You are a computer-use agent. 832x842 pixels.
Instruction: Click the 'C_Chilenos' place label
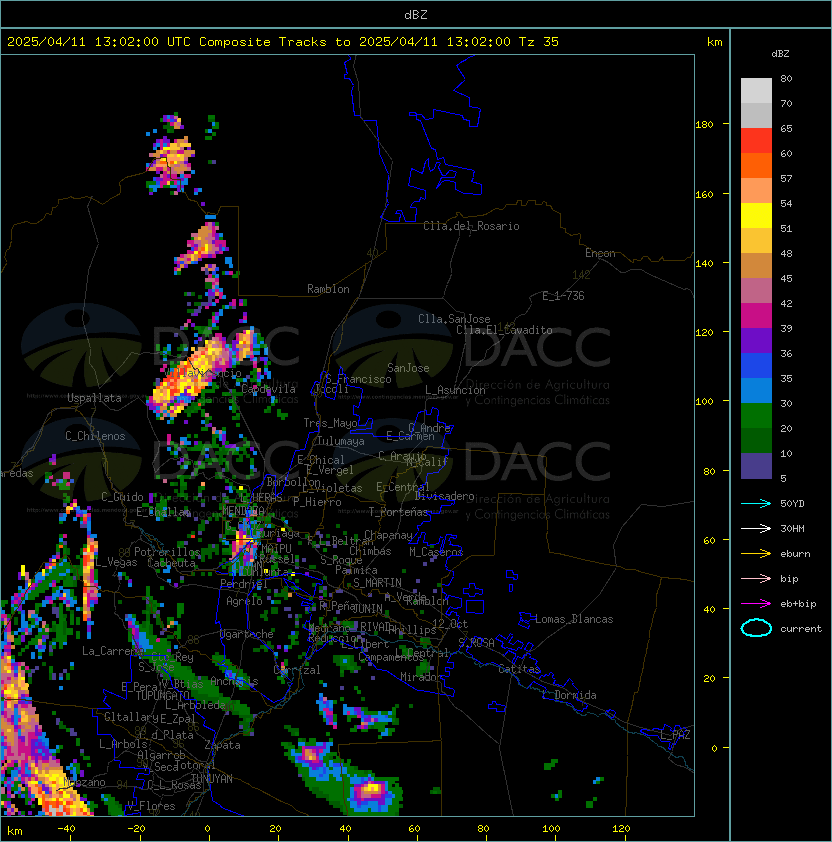point(95,436)
